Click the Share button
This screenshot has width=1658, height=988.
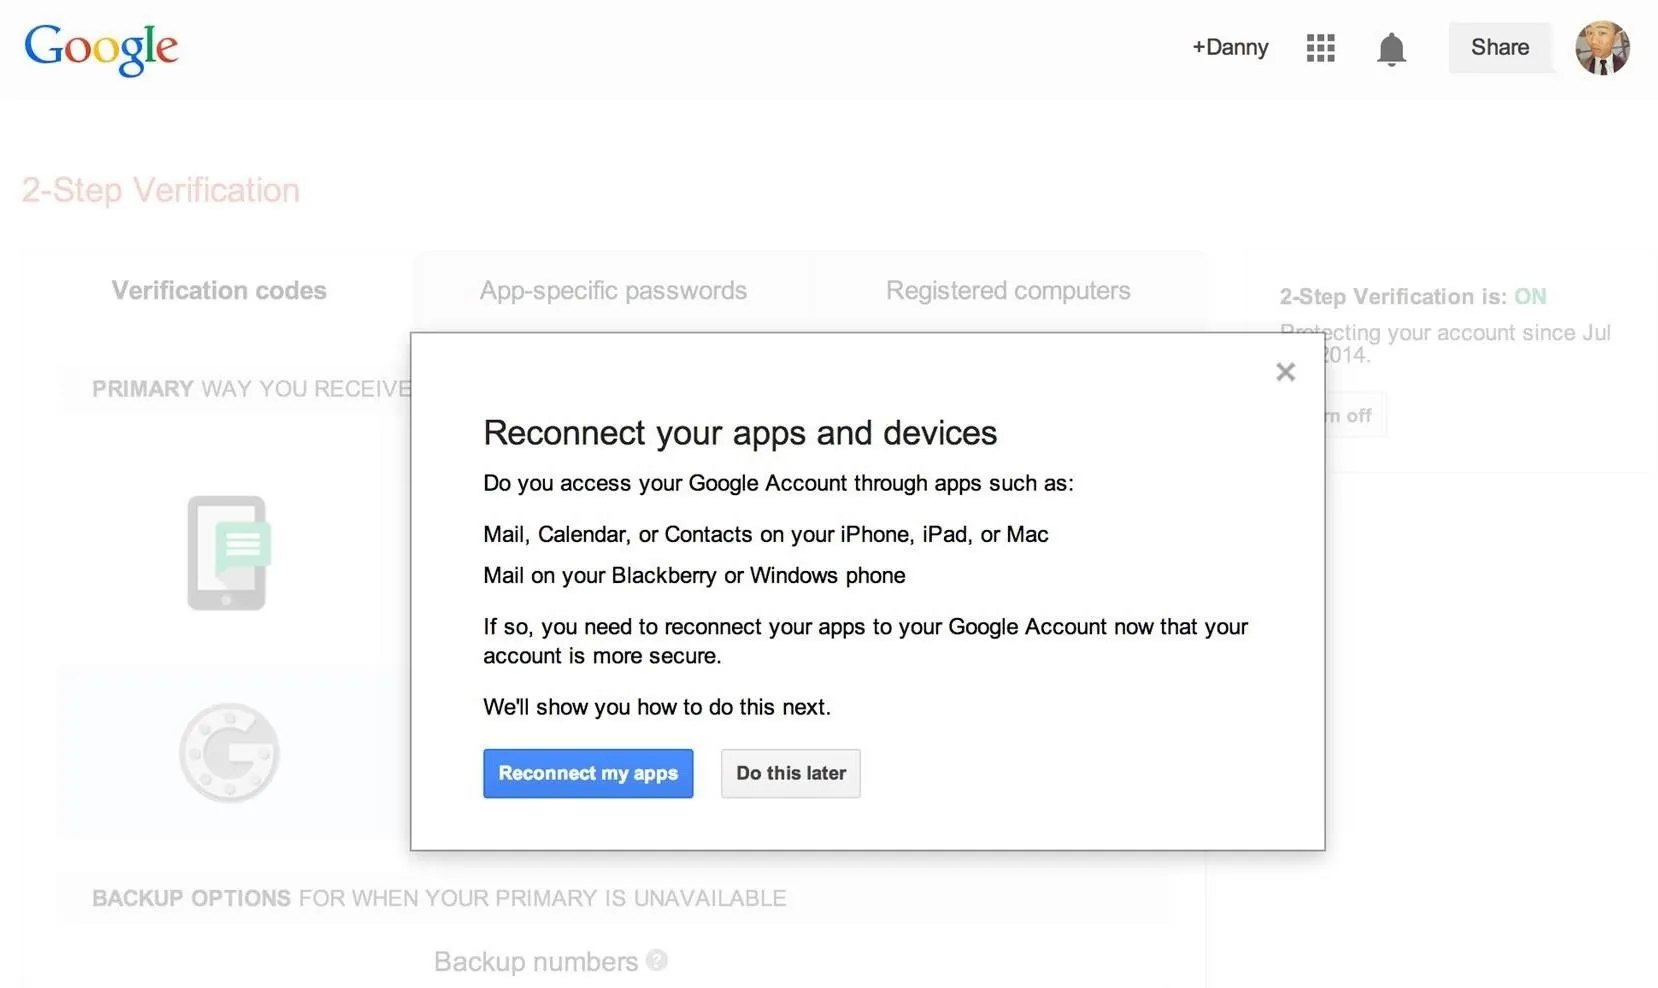(1499, 47)
